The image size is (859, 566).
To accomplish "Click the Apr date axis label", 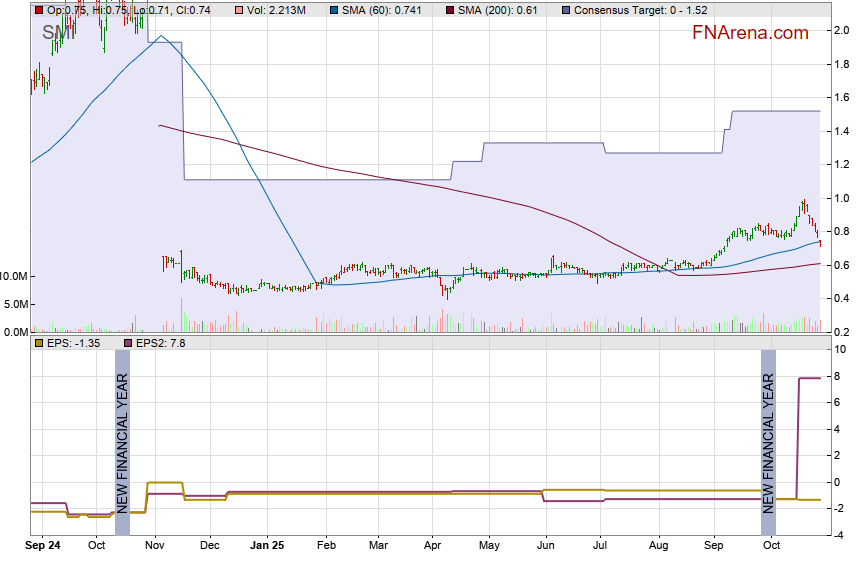I will [x=432, y=547].
